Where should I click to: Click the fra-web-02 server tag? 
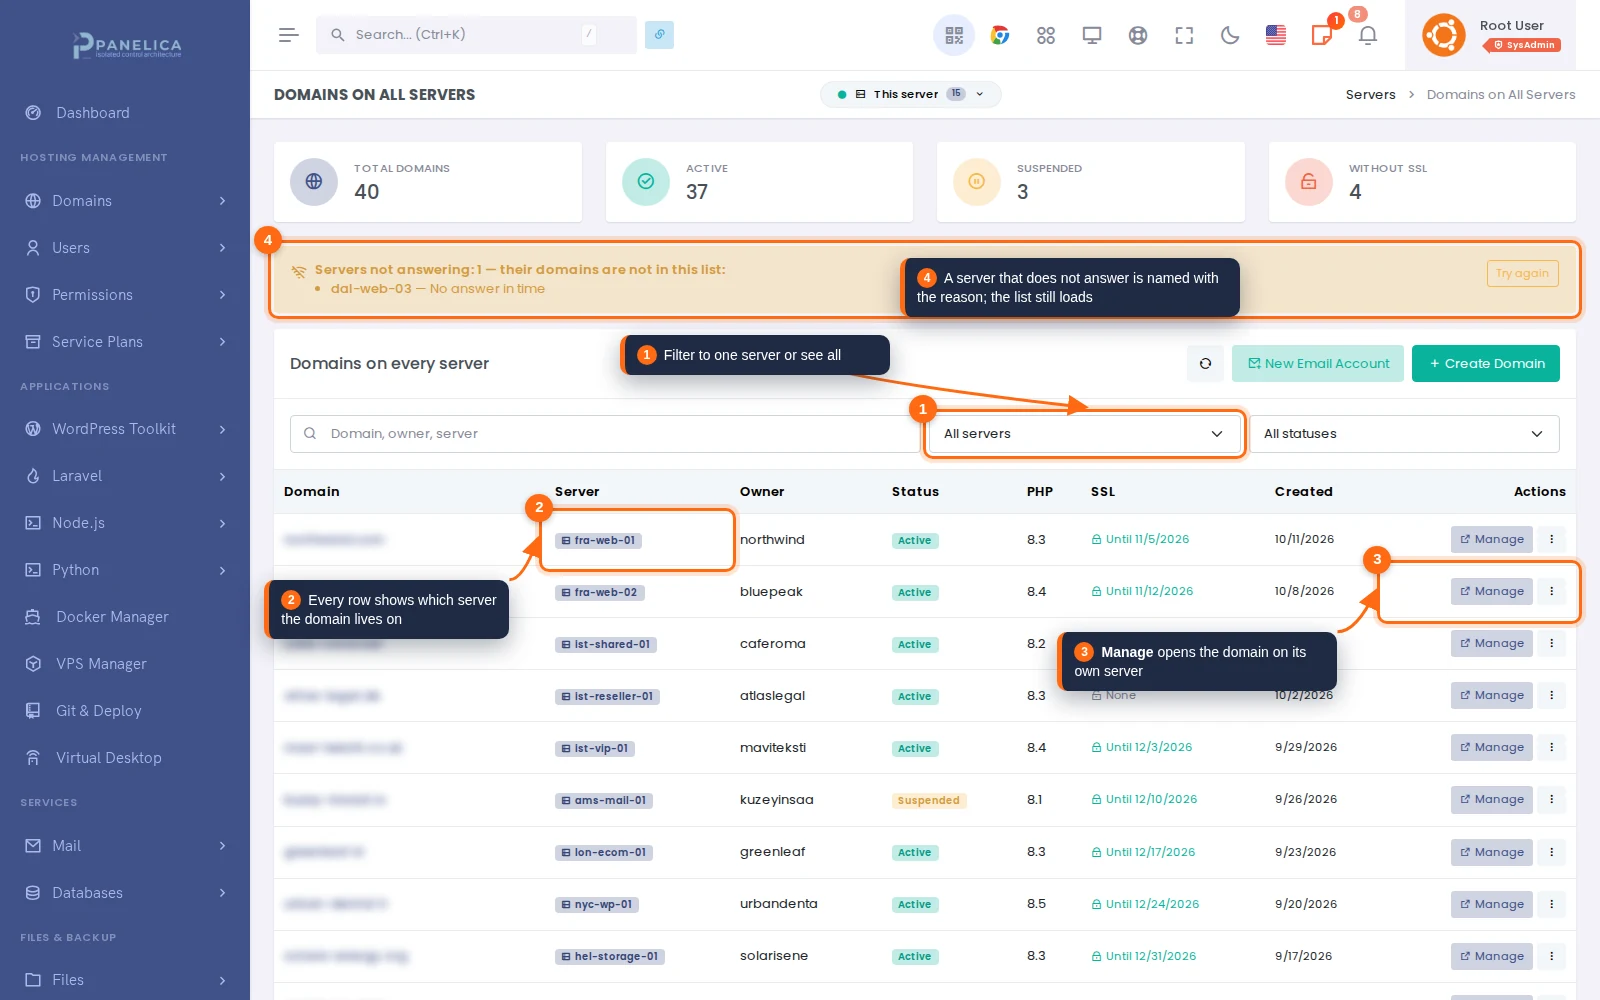(x=600, y=592)
